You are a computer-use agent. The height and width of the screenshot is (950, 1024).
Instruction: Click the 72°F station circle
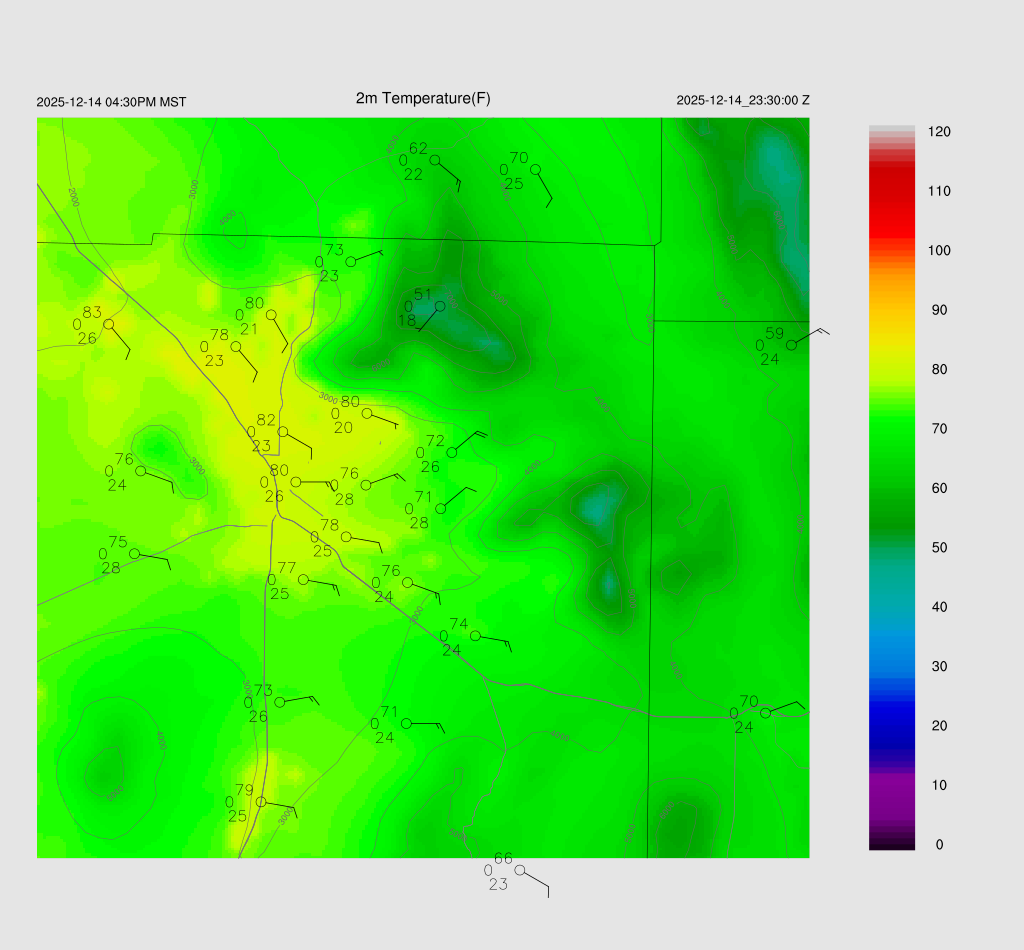tap(452, 453)
